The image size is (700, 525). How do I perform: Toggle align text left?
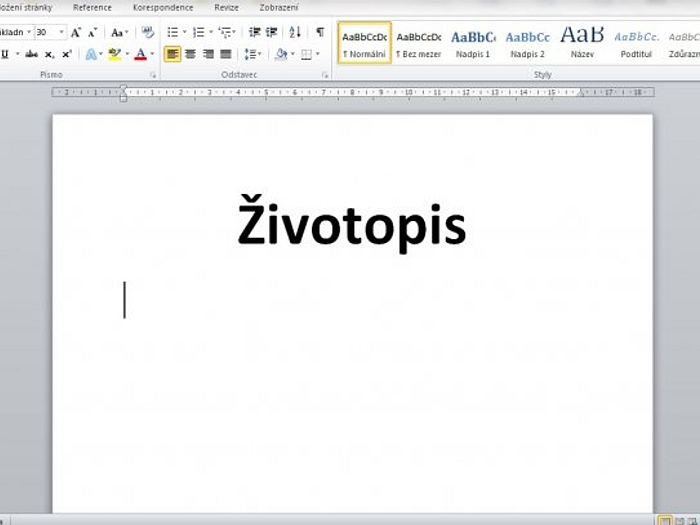172,54
